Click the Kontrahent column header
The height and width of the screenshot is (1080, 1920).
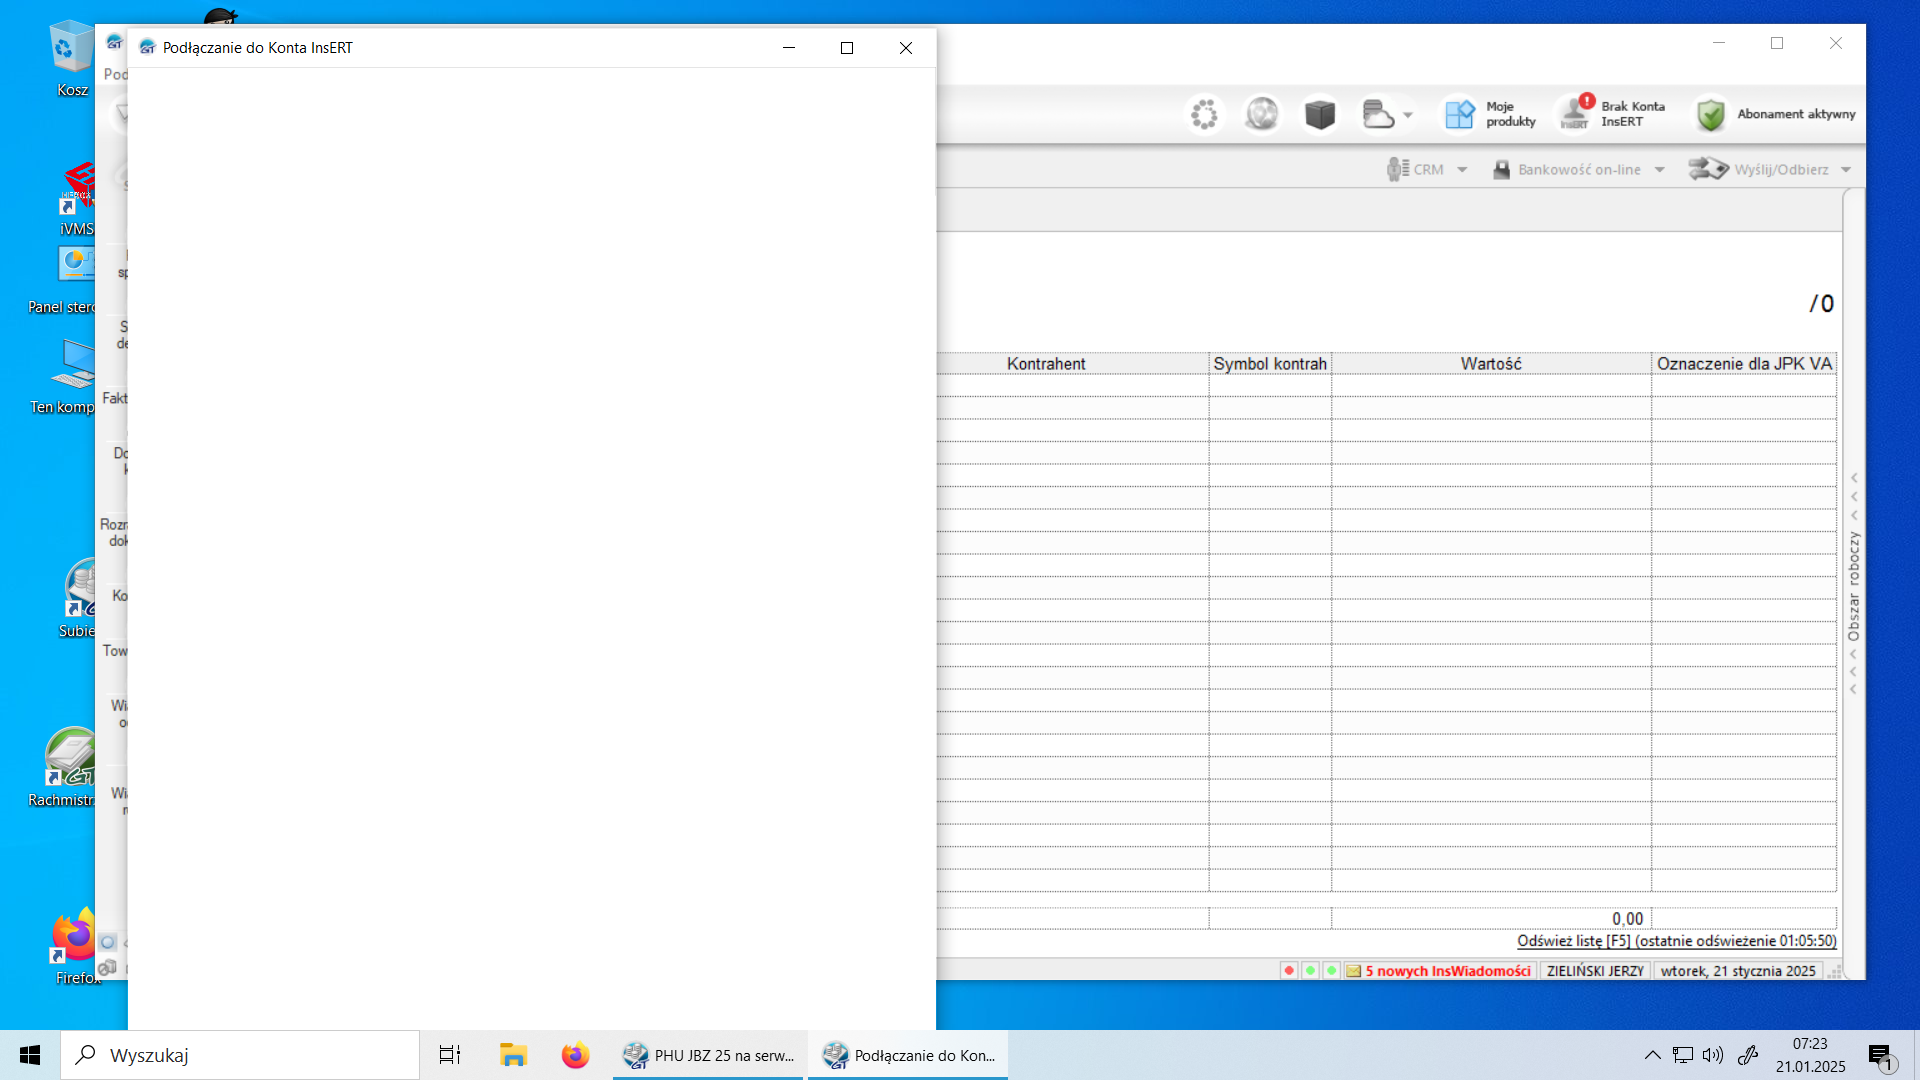coord(1046,364)
